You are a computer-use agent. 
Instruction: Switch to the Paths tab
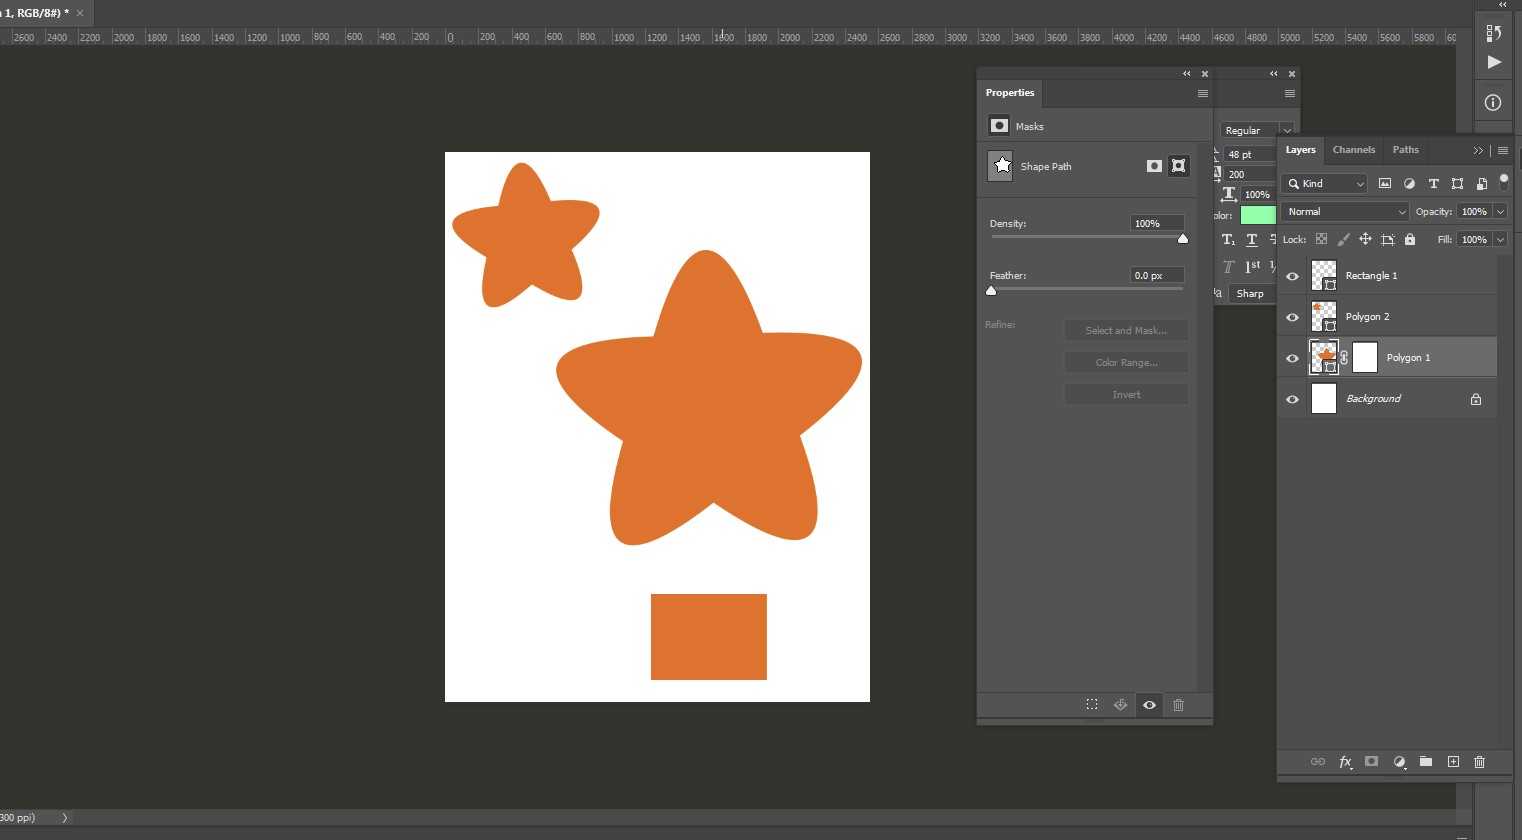[1406, 150]
